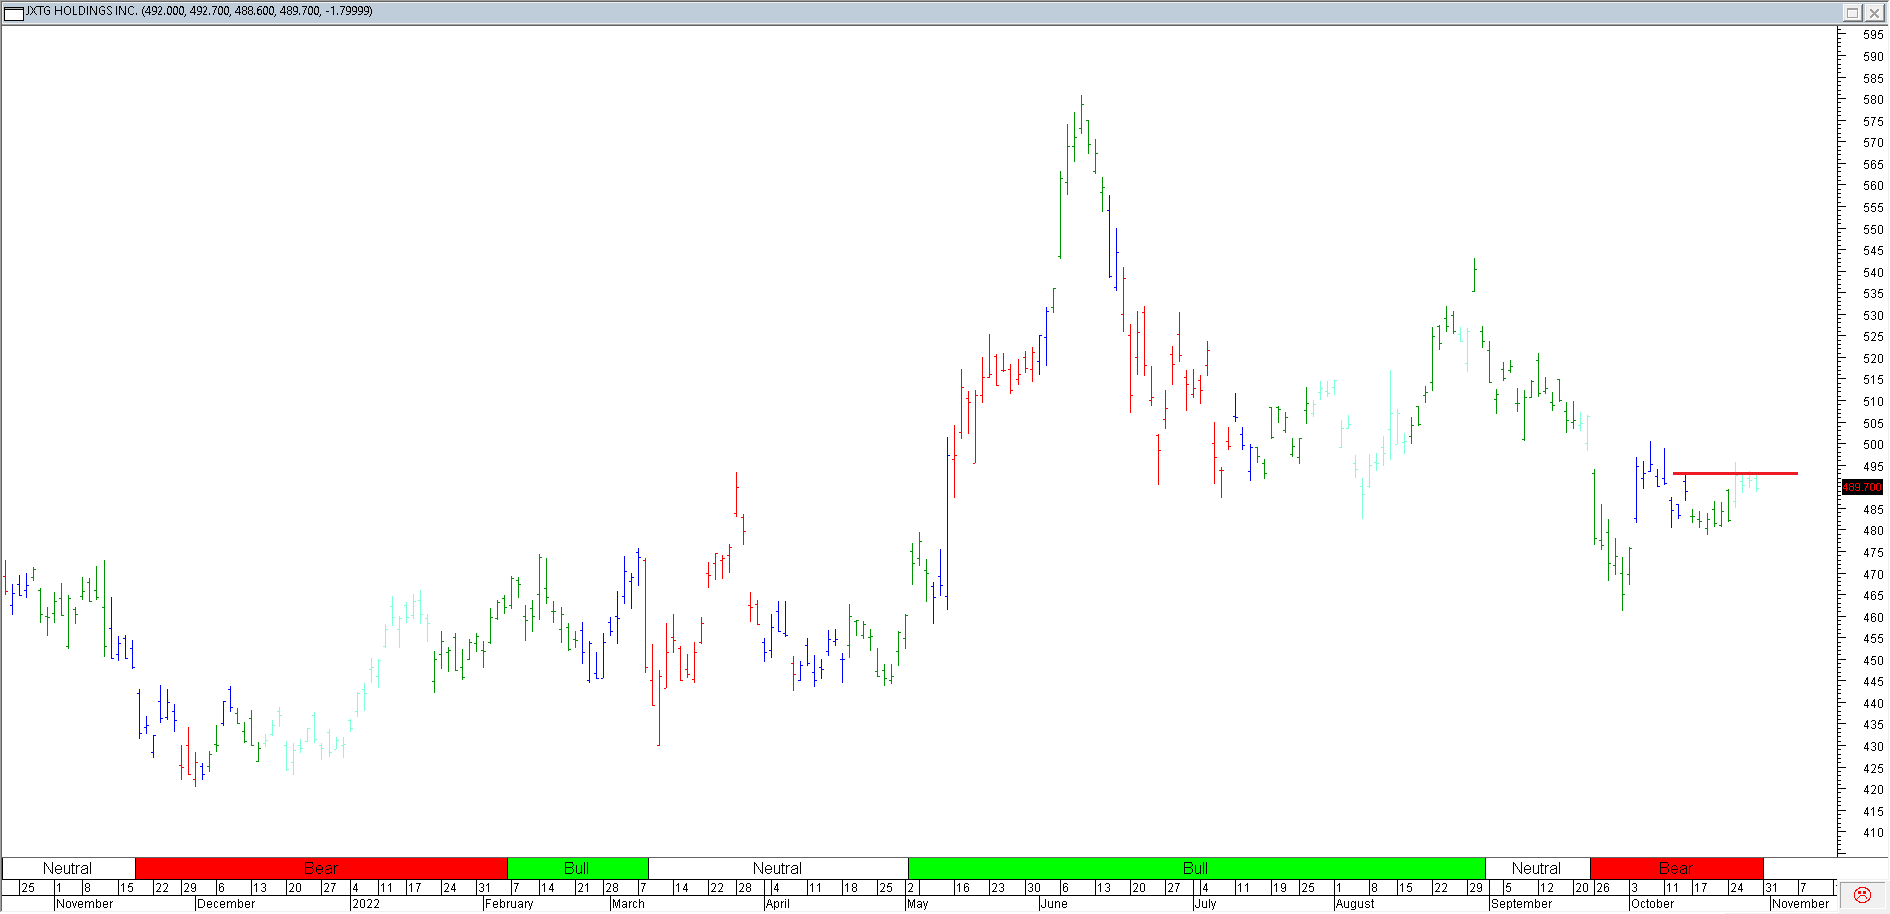The height and width of the screenshot is (914, 1890).
Task: Close the JXTG Holdings chart window
Action: (1873, 12)
